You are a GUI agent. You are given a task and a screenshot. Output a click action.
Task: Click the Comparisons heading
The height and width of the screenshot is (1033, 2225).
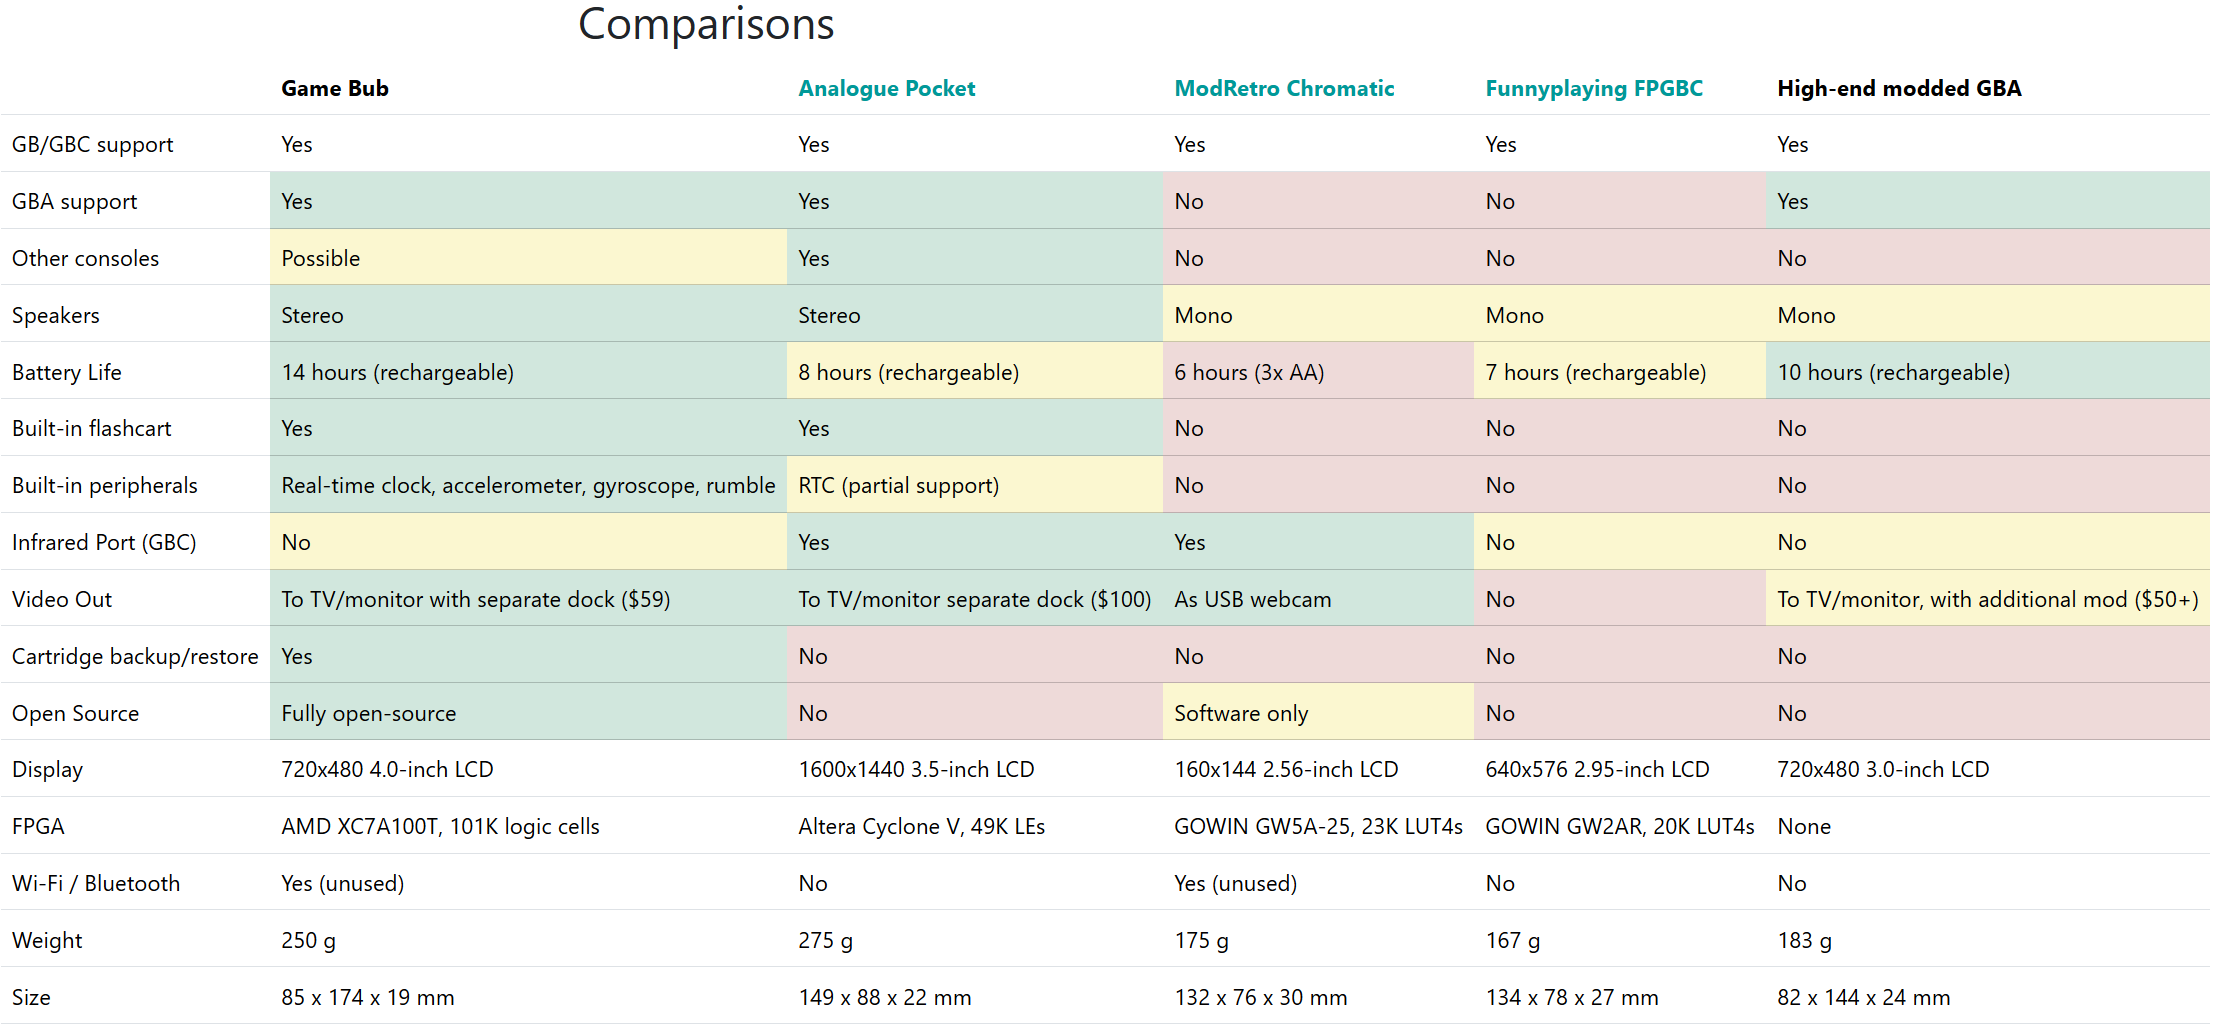click(x=705, y=24)
